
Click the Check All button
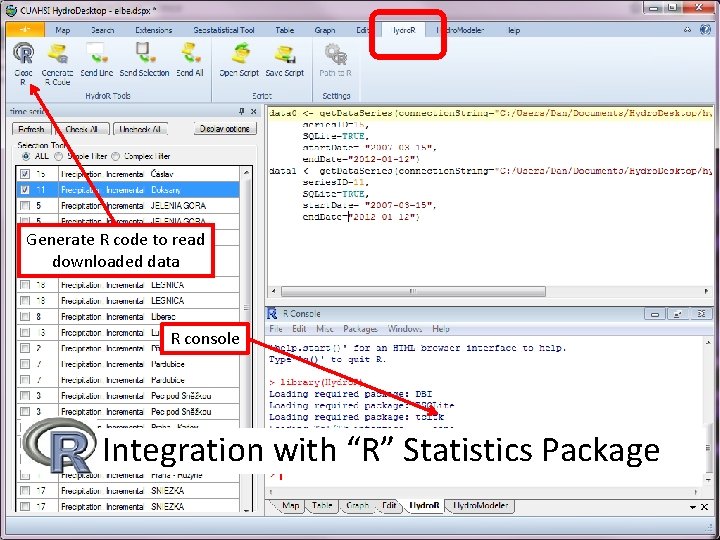pos(82,129)
